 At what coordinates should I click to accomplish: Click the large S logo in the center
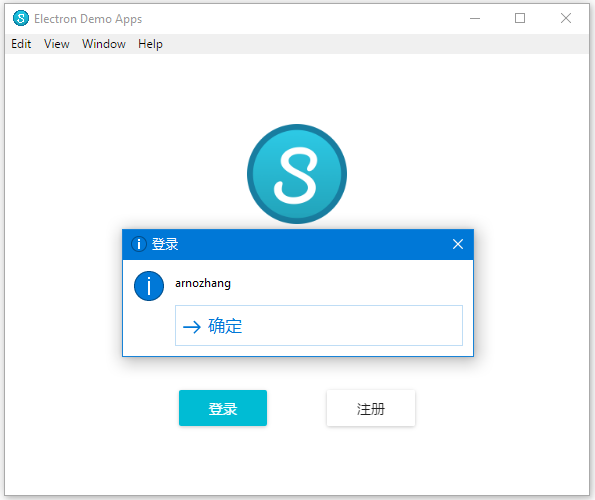(297, 174)
